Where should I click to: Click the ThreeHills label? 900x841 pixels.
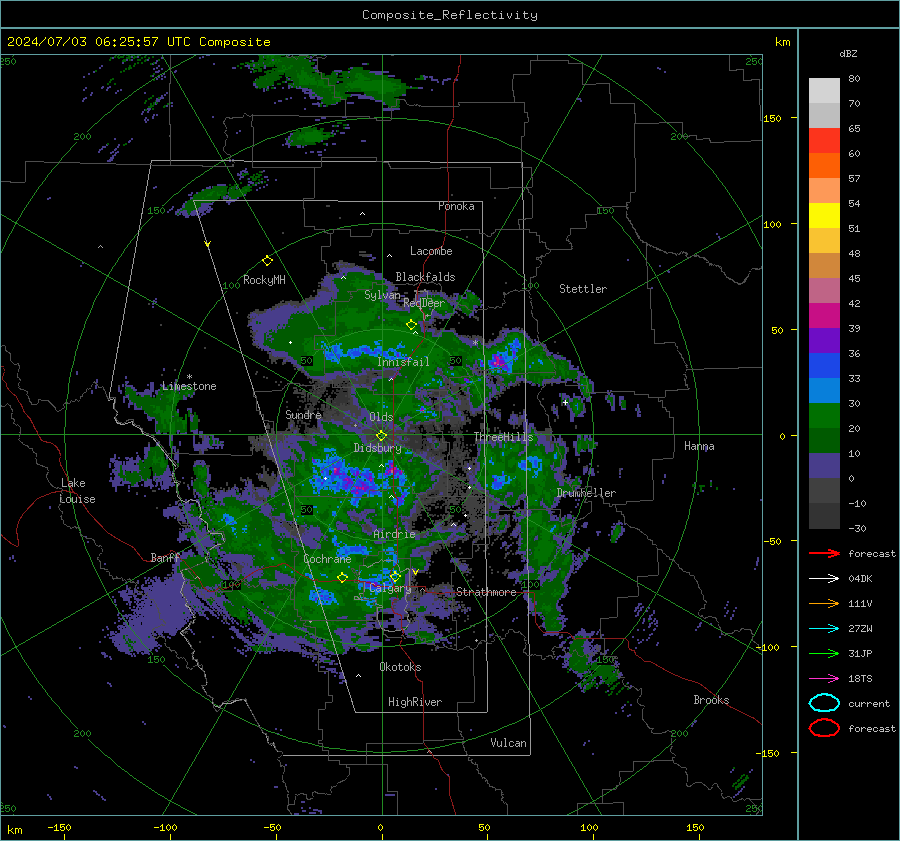(x=503, y=437)
